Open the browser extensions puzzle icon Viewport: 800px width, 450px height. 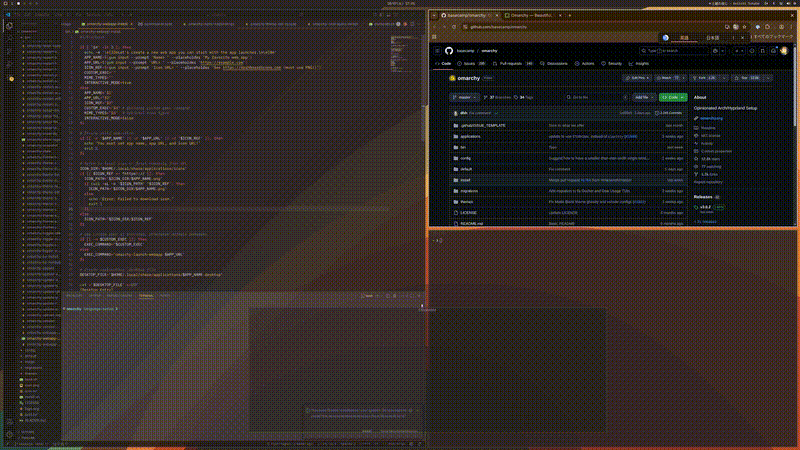(x=767, y=27)
